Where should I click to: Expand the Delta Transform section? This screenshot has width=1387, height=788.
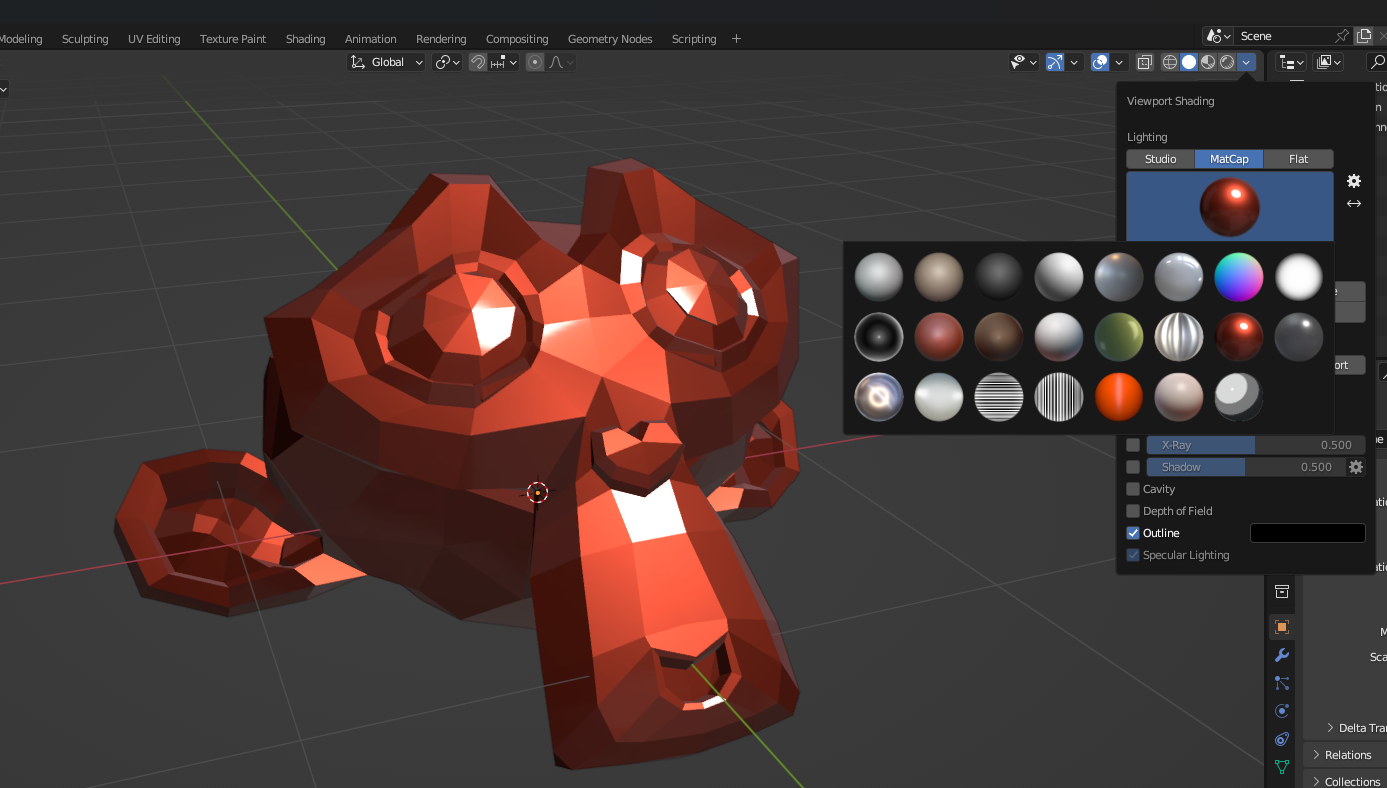[x=1350, y=727]
